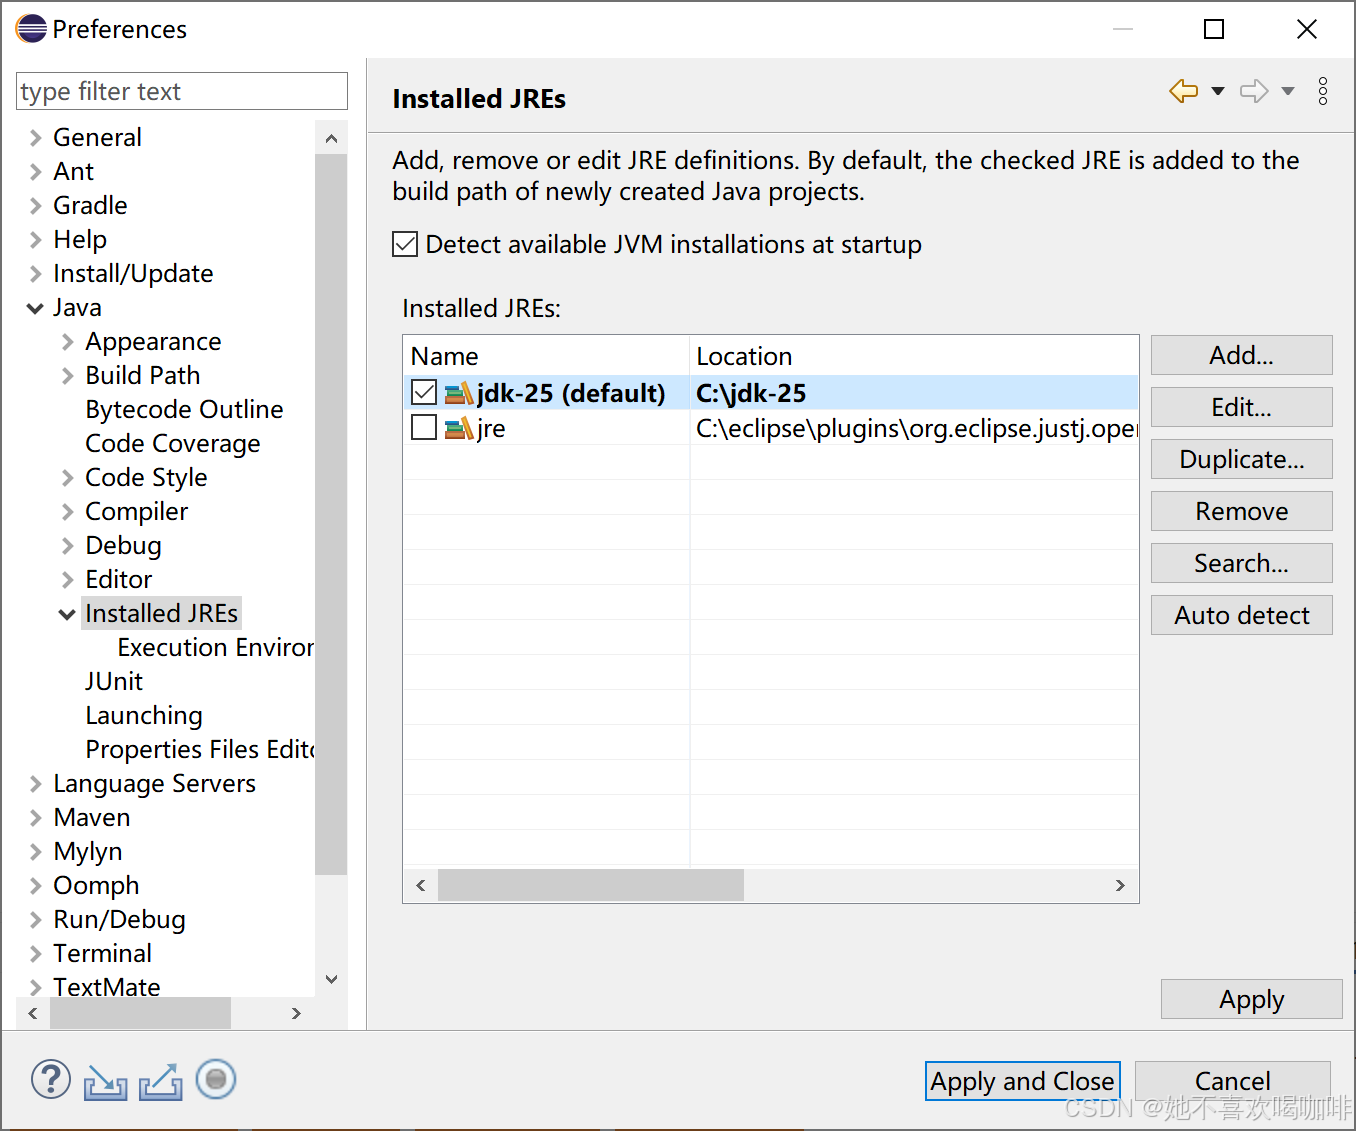Click the Forward navigation arrow icon
This screenshot has width=1356, height=1131.
(1254, 91)
